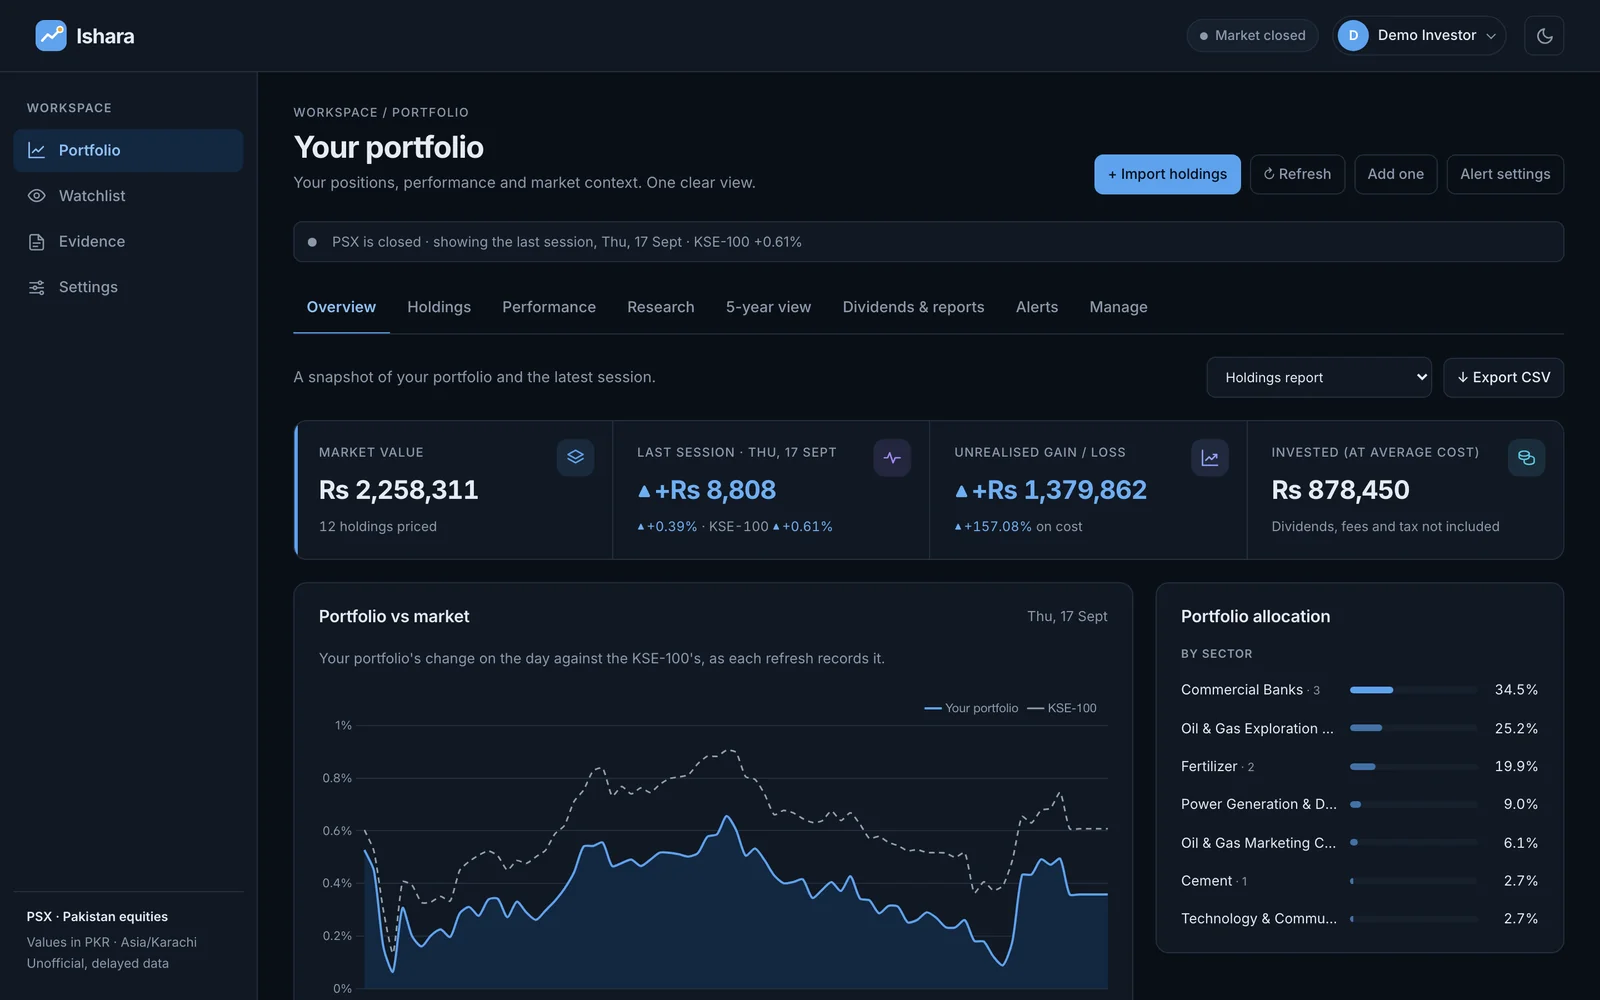The width and height of the screenshot is (1600, 1000).
Task: Click the Fertilizer allocation bar
Action: (x=1413, y=767)
